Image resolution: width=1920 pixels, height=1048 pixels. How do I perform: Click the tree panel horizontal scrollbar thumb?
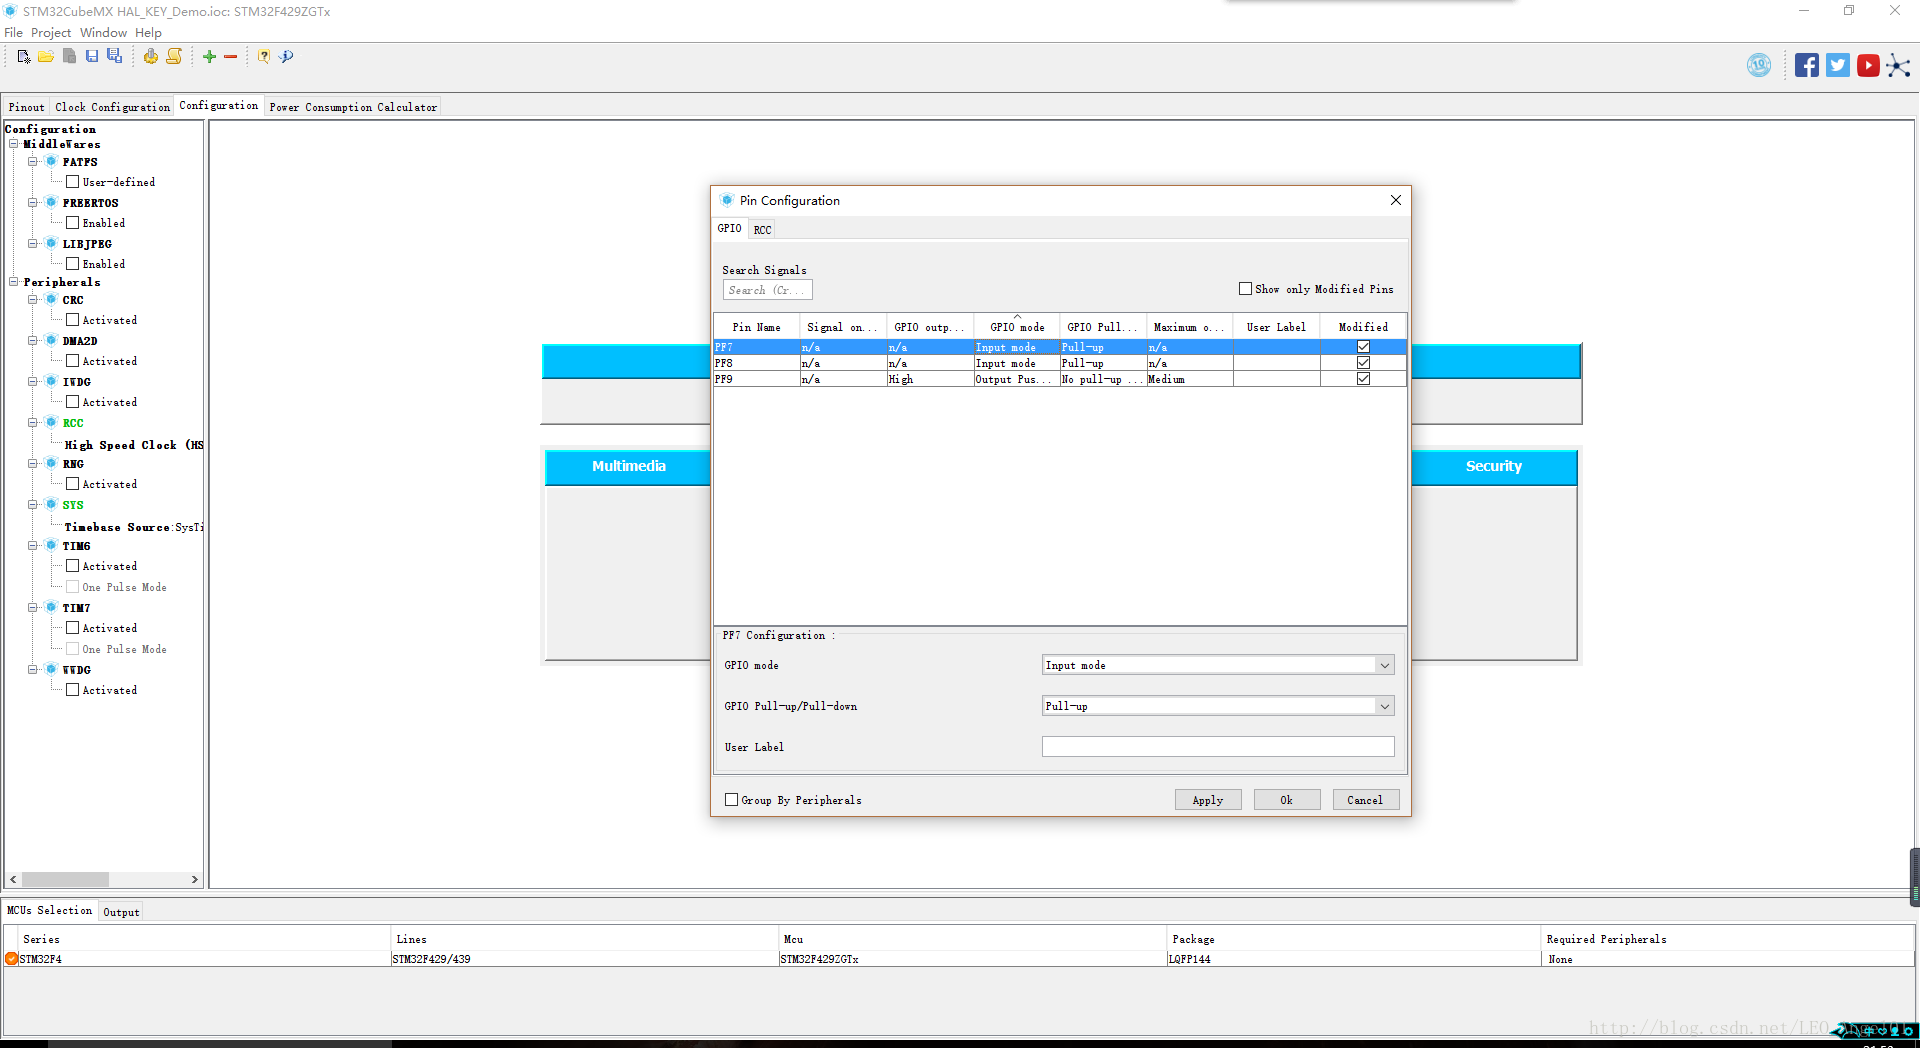65,880
